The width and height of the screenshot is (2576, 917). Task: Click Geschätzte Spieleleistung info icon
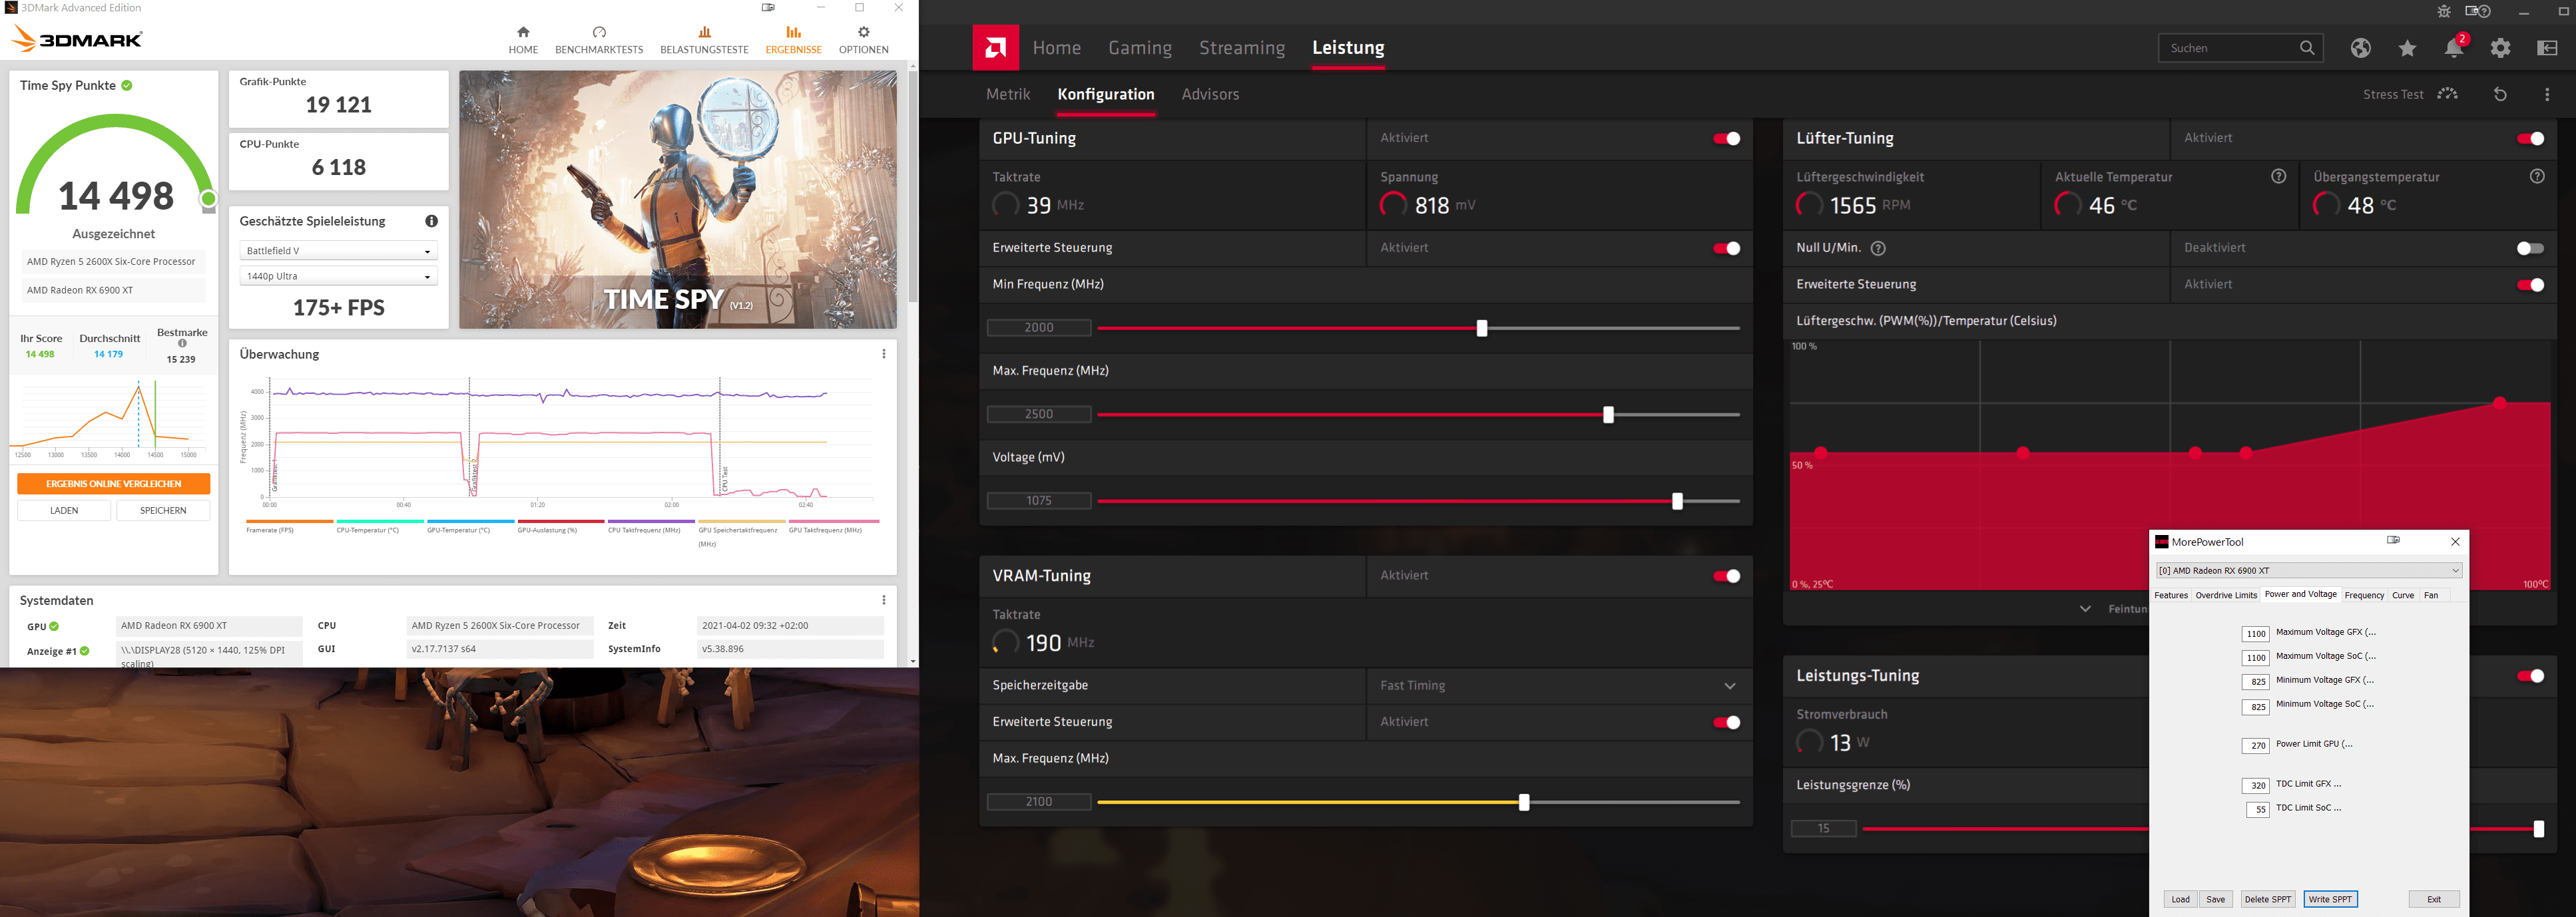pyautogui.click(x=431, y=221)
